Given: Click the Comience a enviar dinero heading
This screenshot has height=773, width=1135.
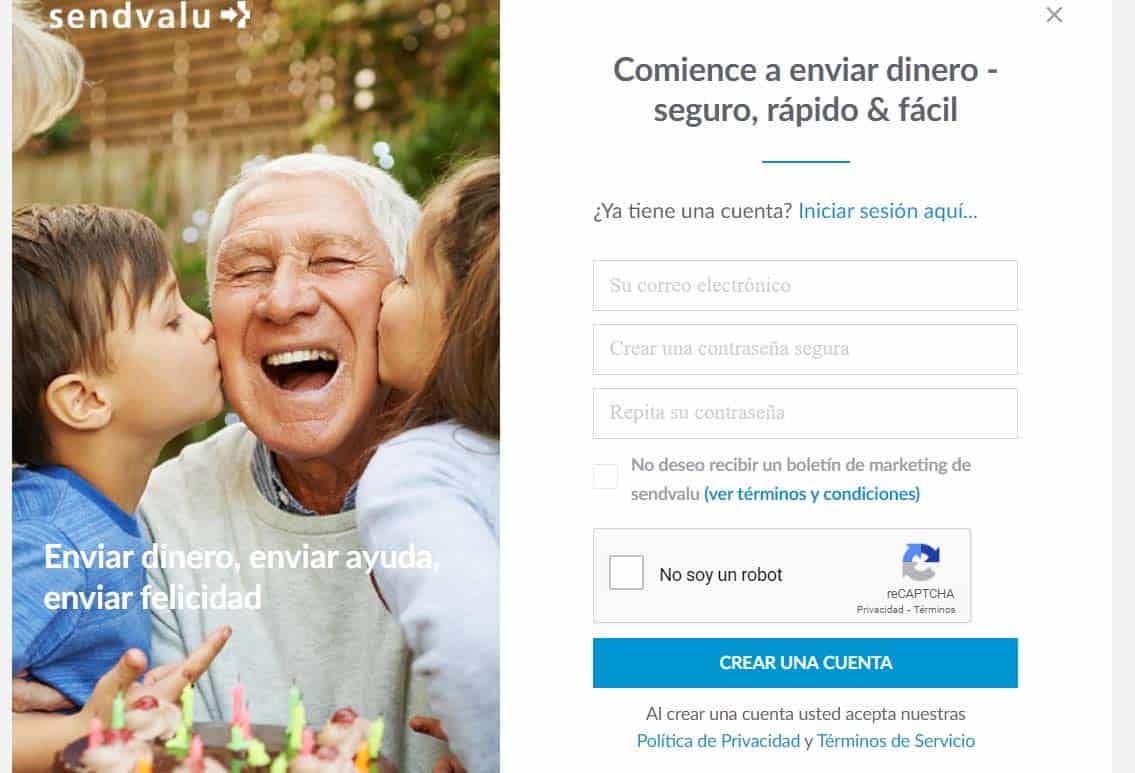Looking at the screenshot, I should pos(805,90).
